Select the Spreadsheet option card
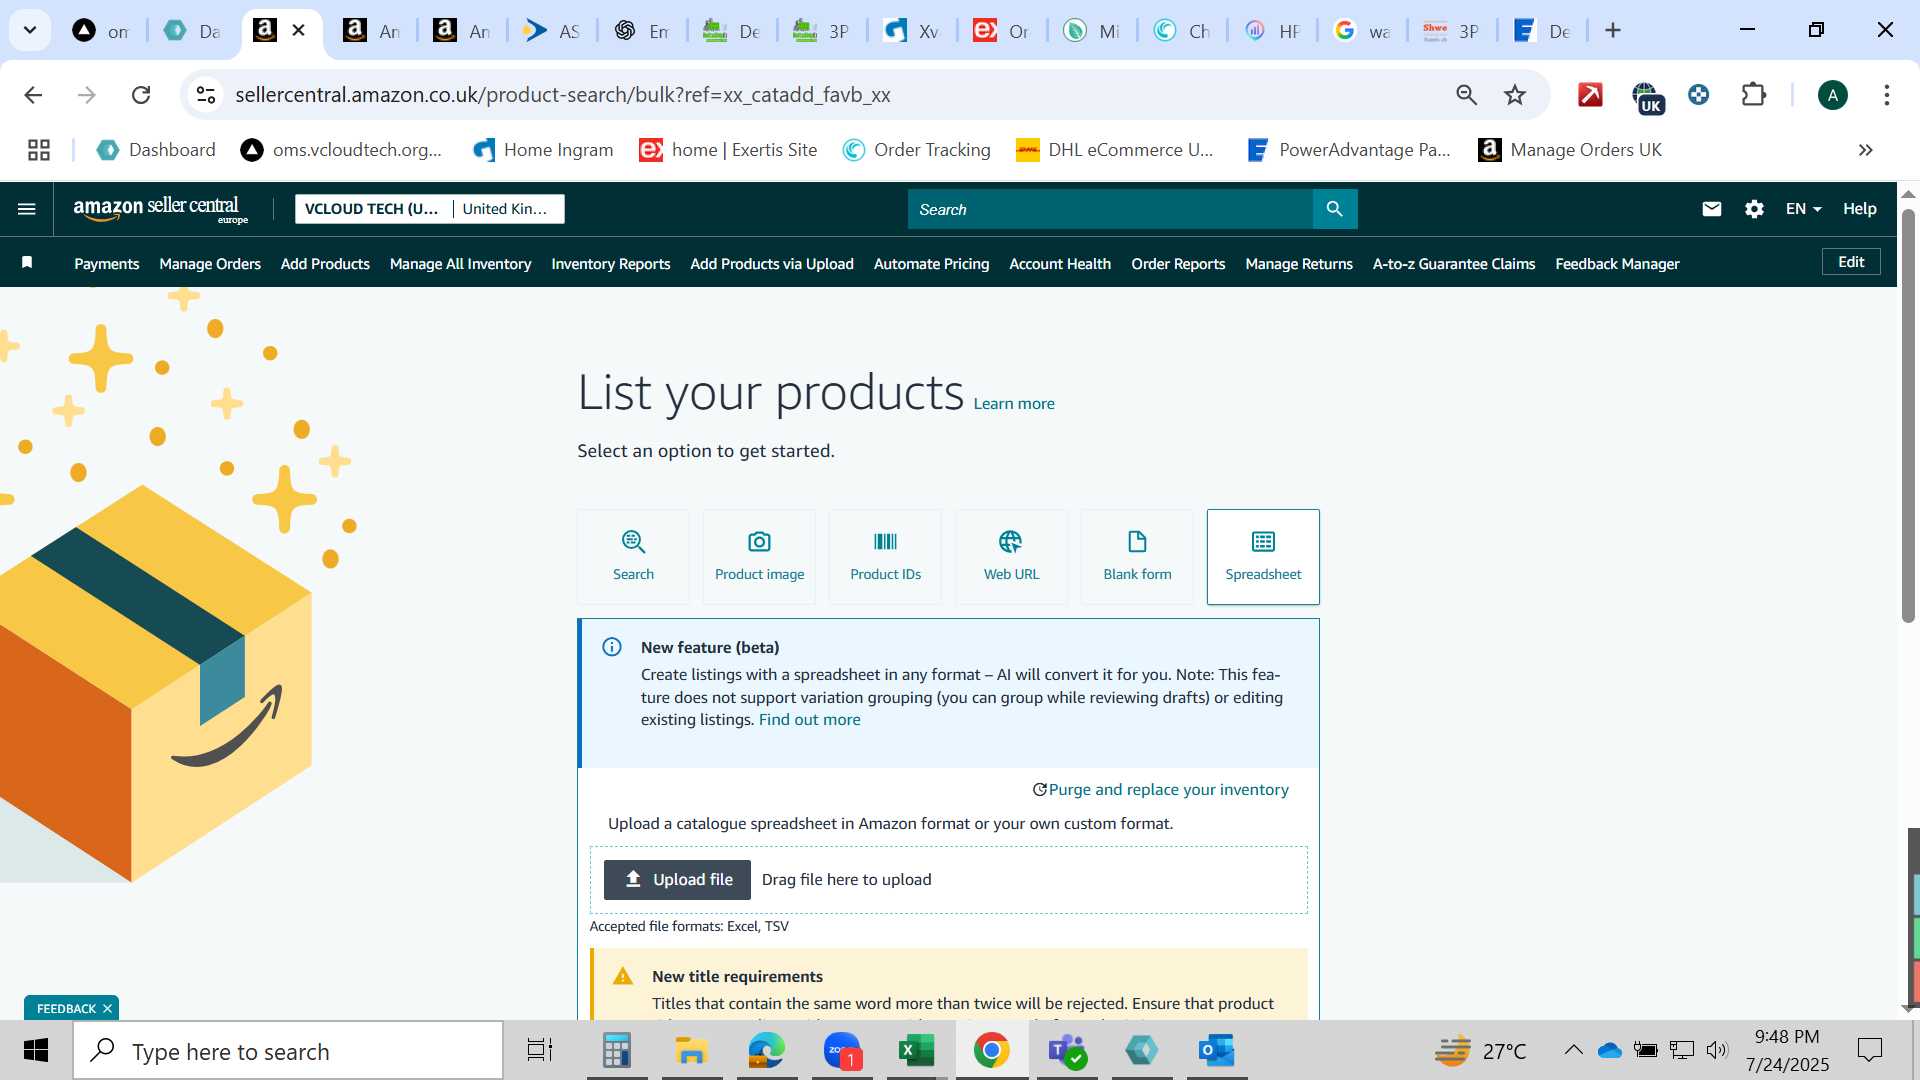 click(x=1263, y=557)
